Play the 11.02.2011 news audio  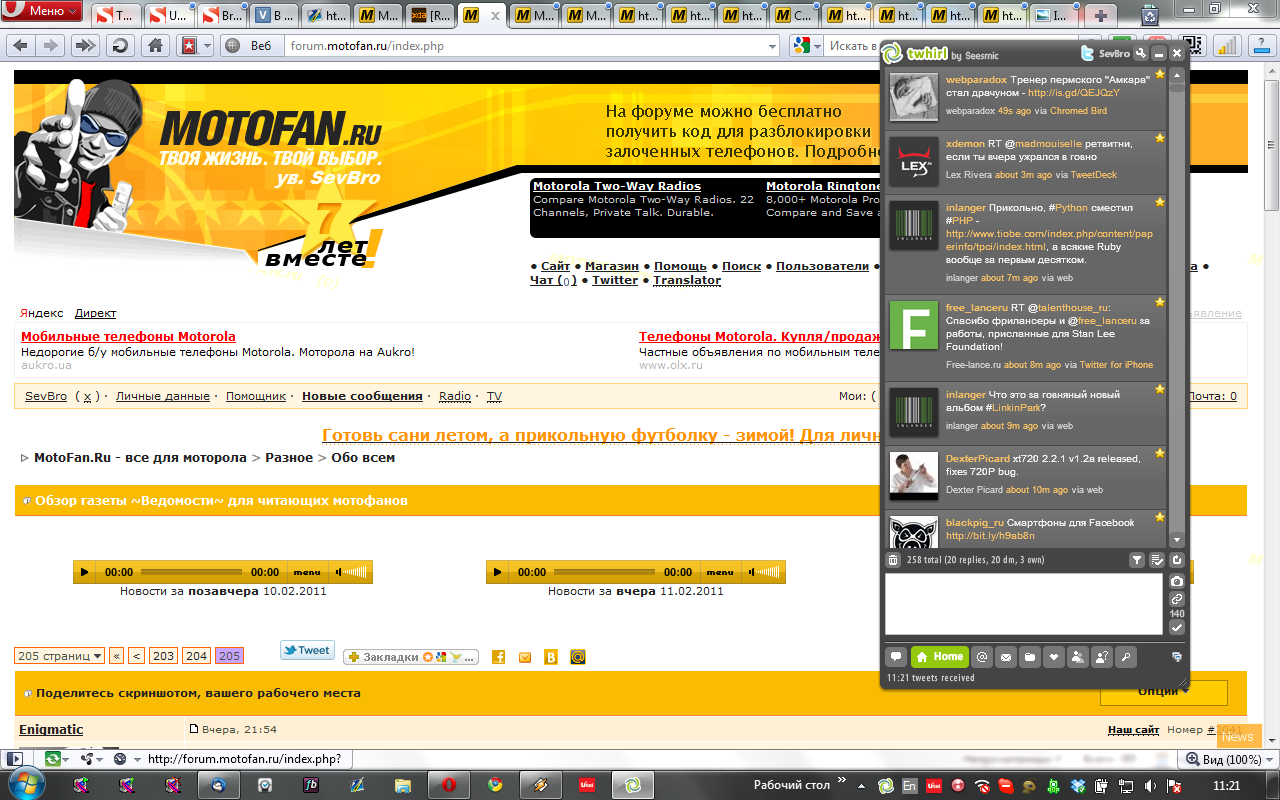tap(497, 572)
